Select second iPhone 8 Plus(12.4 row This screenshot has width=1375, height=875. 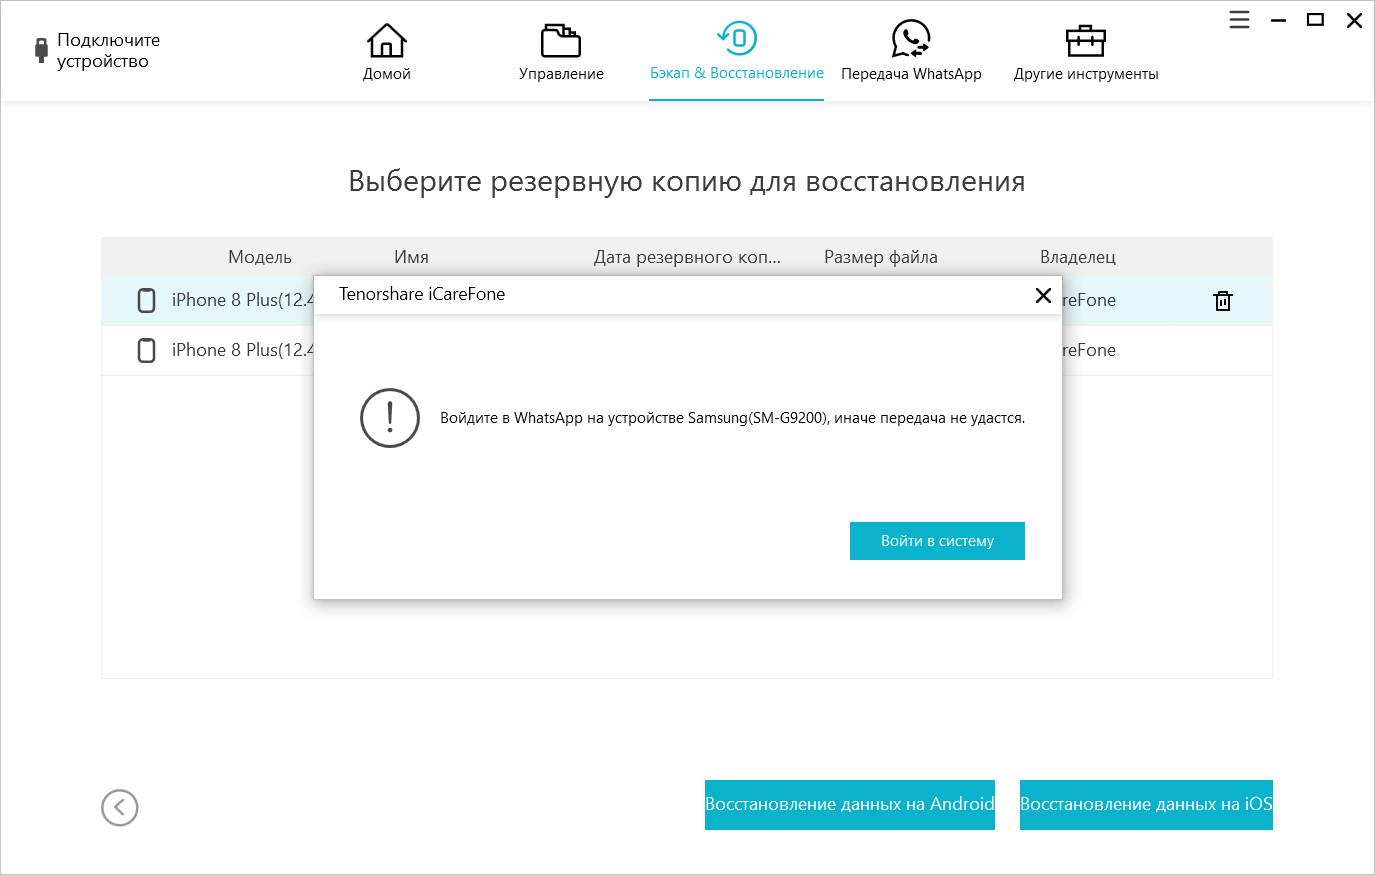[x=687, y=351]
